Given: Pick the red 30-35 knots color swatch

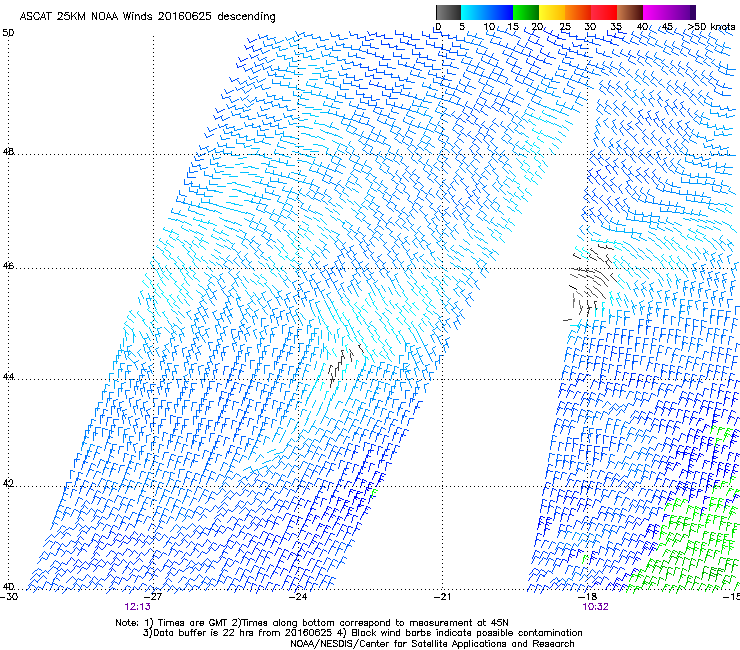Looking at the screenshot, I should coord(604,12).
